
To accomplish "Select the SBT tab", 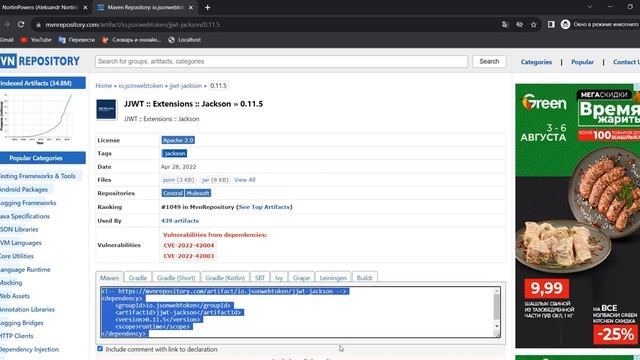I will point(260,278).
